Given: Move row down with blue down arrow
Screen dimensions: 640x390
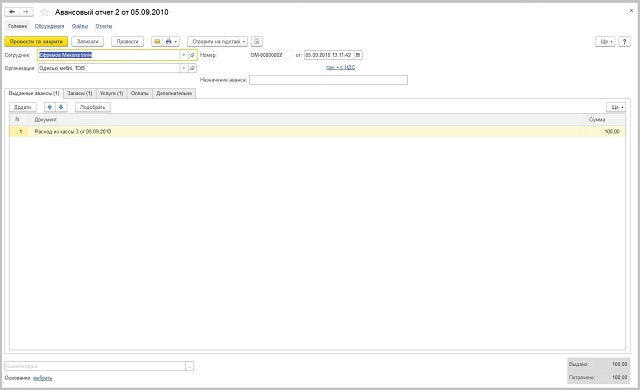Looking at the screenshot, I should tap(61, 107).
